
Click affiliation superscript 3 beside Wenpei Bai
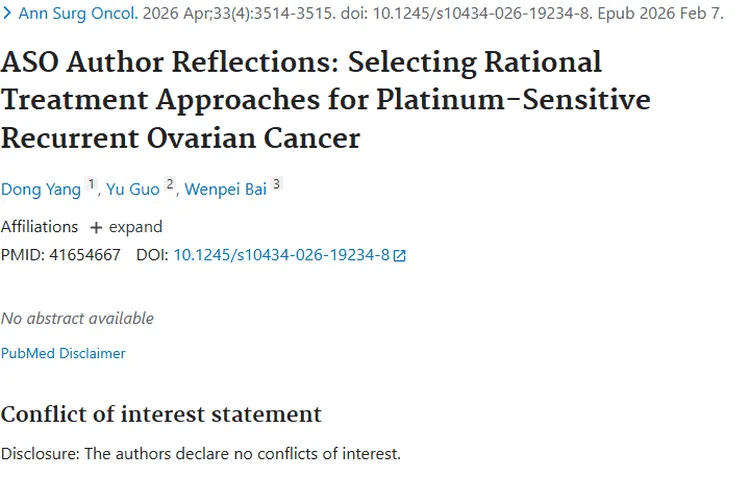tap(277, 185)
